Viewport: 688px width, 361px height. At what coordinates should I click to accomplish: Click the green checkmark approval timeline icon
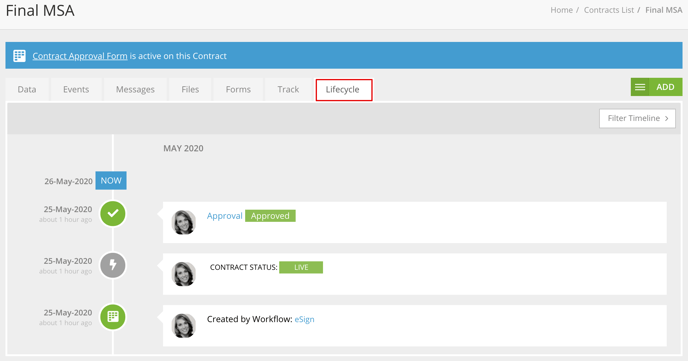[x=113, y=214]
